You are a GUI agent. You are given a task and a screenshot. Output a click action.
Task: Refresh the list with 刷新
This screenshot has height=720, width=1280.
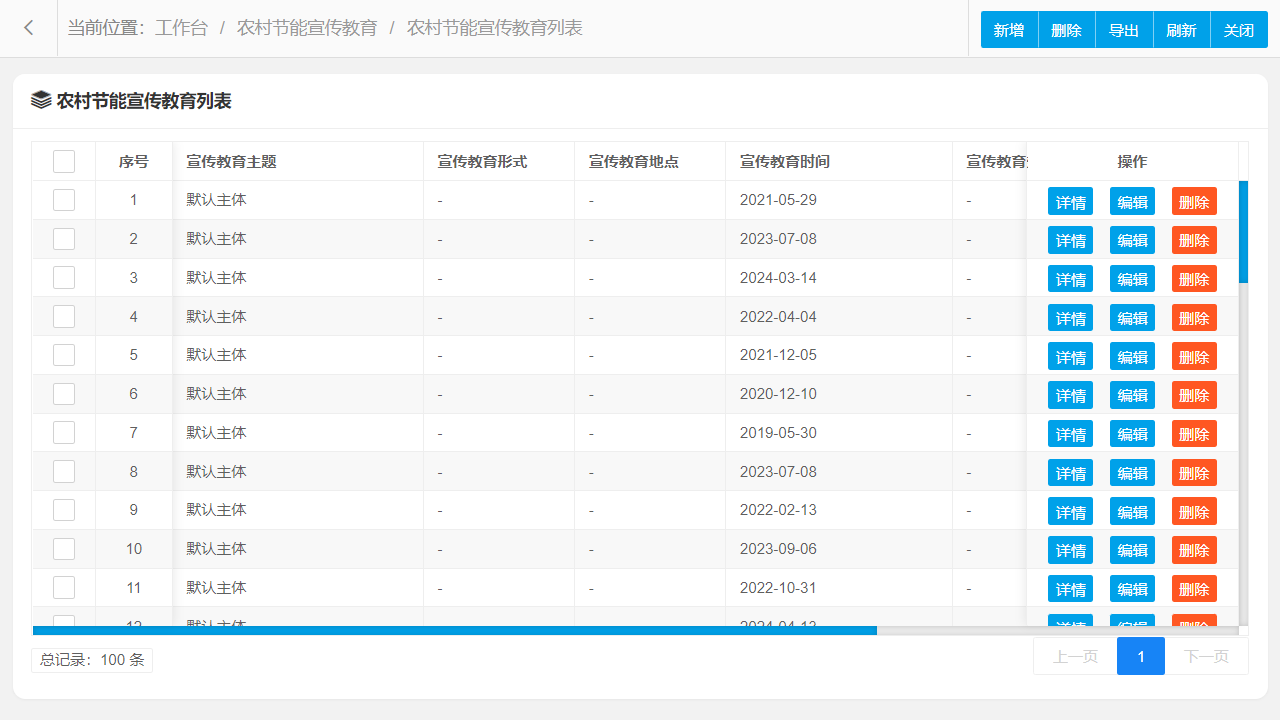[1182, 30]
